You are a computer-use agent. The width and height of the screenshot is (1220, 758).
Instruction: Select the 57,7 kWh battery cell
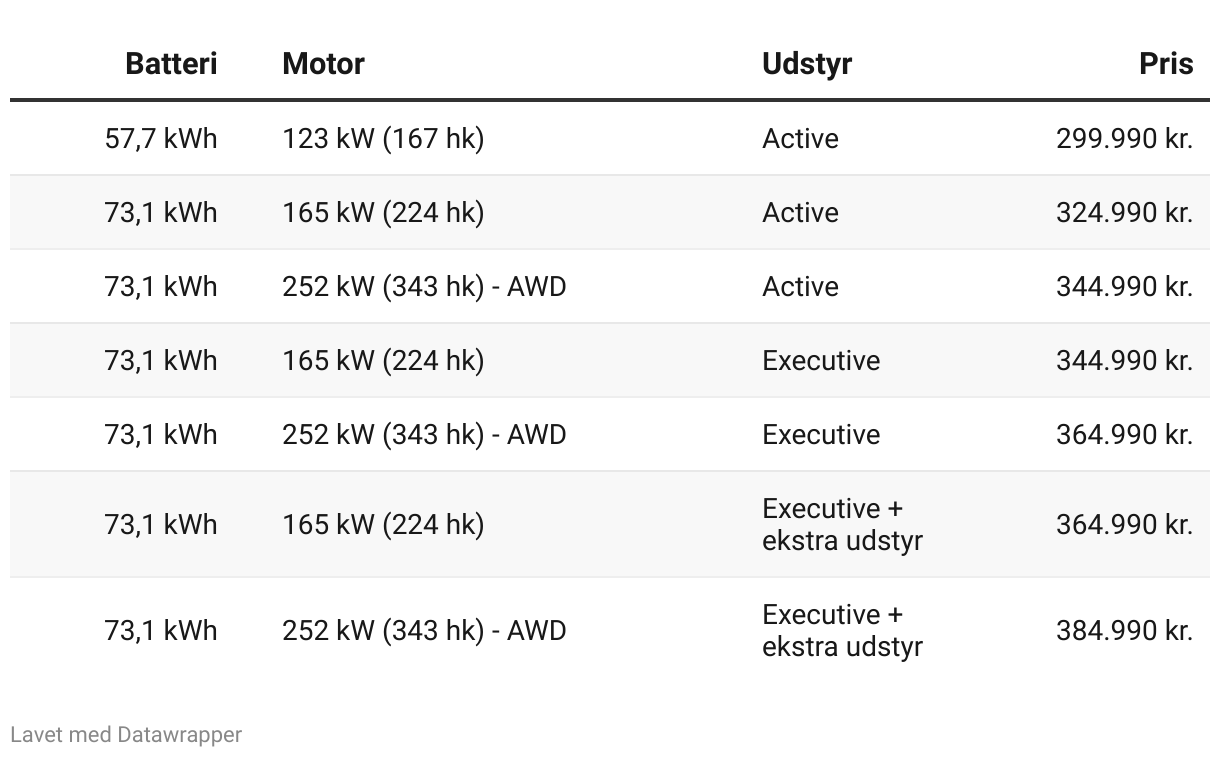pos(160,138)
